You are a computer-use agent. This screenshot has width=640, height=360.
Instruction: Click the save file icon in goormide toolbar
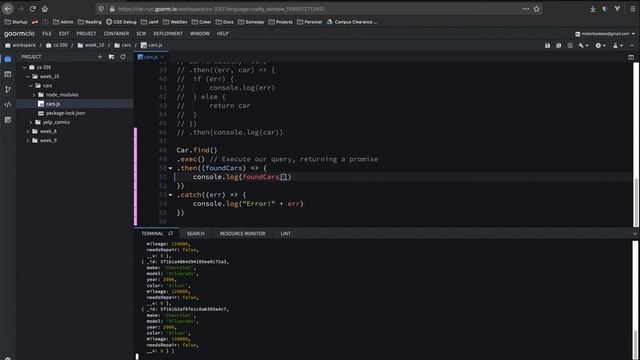[x=547, y=45]
